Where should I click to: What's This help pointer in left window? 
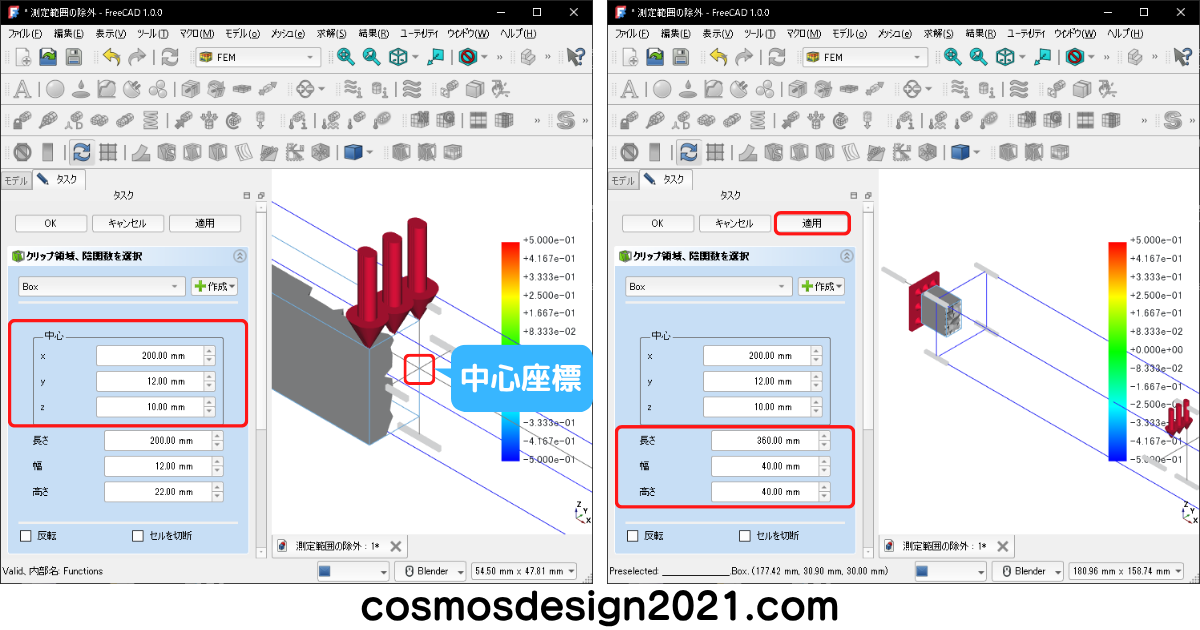click(575, 57)
